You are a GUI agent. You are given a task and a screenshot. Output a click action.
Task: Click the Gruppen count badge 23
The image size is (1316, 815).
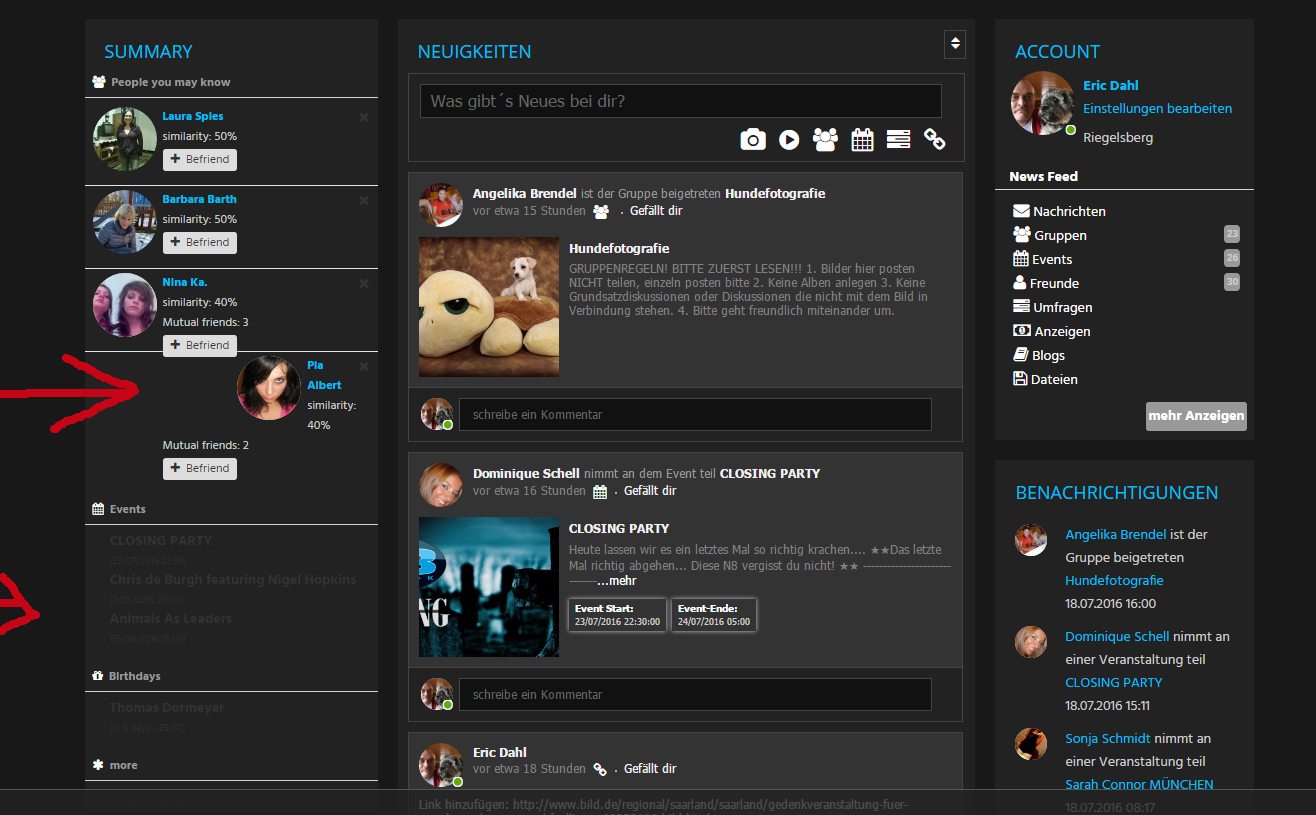pos(1232,234)
